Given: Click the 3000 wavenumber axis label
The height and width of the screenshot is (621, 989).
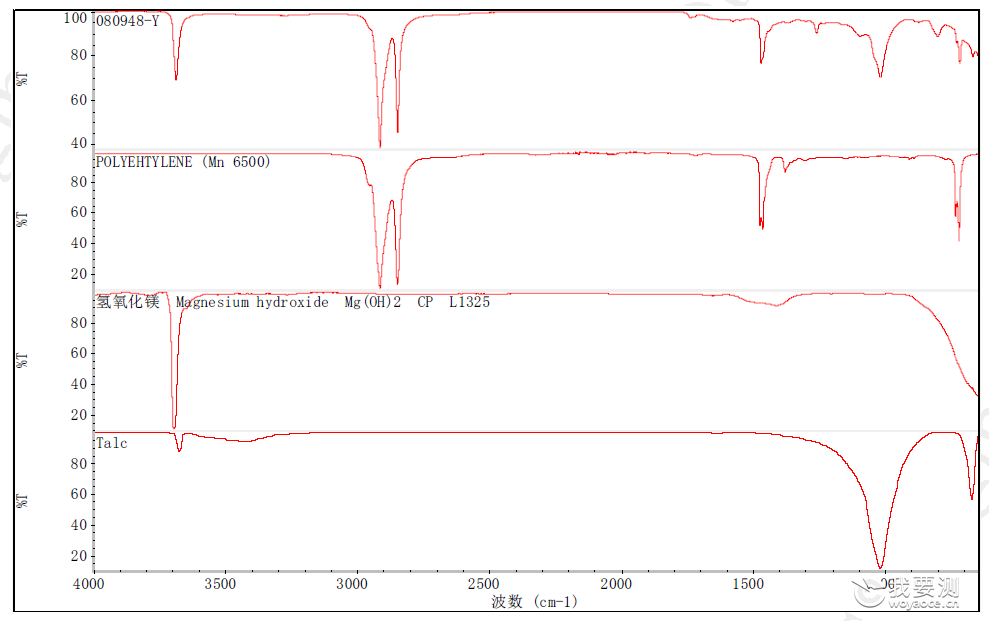Looking at the screenshot, I should coord(352,584).
